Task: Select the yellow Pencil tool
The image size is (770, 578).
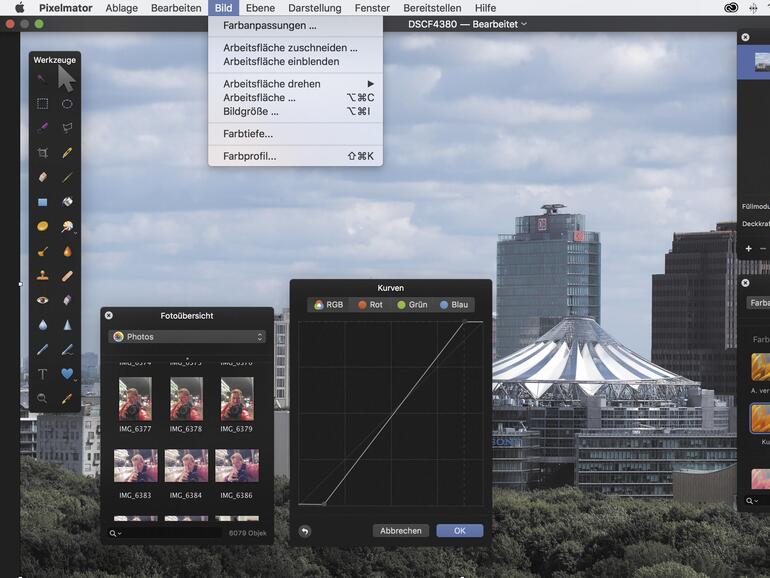Action: pyautogui.click(x=67, y=153)
